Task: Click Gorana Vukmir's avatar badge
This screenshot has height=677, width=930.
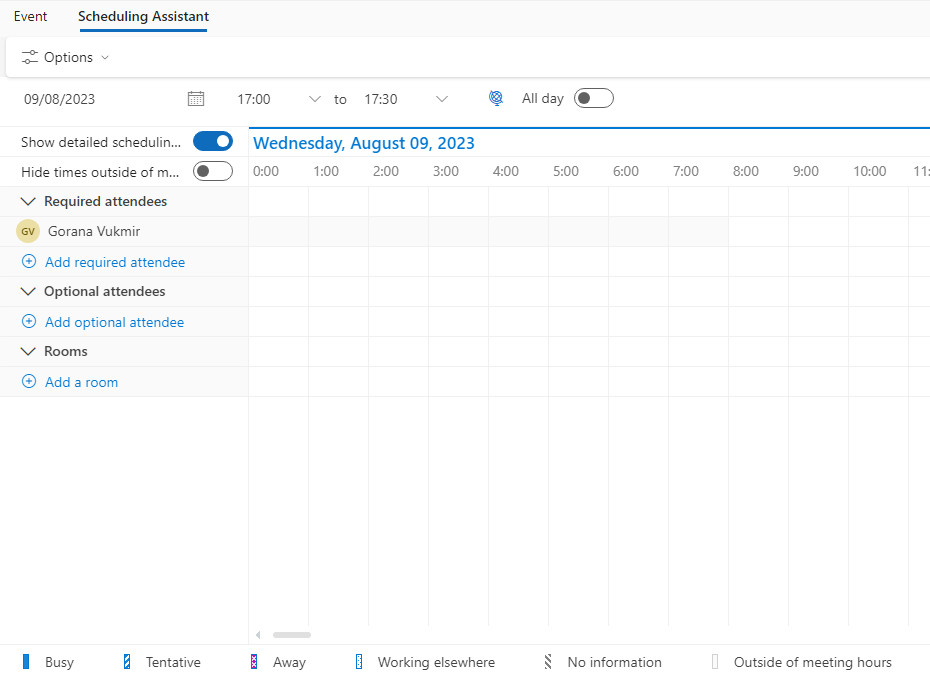Action: pyautogui.click(x=27, y=231)
